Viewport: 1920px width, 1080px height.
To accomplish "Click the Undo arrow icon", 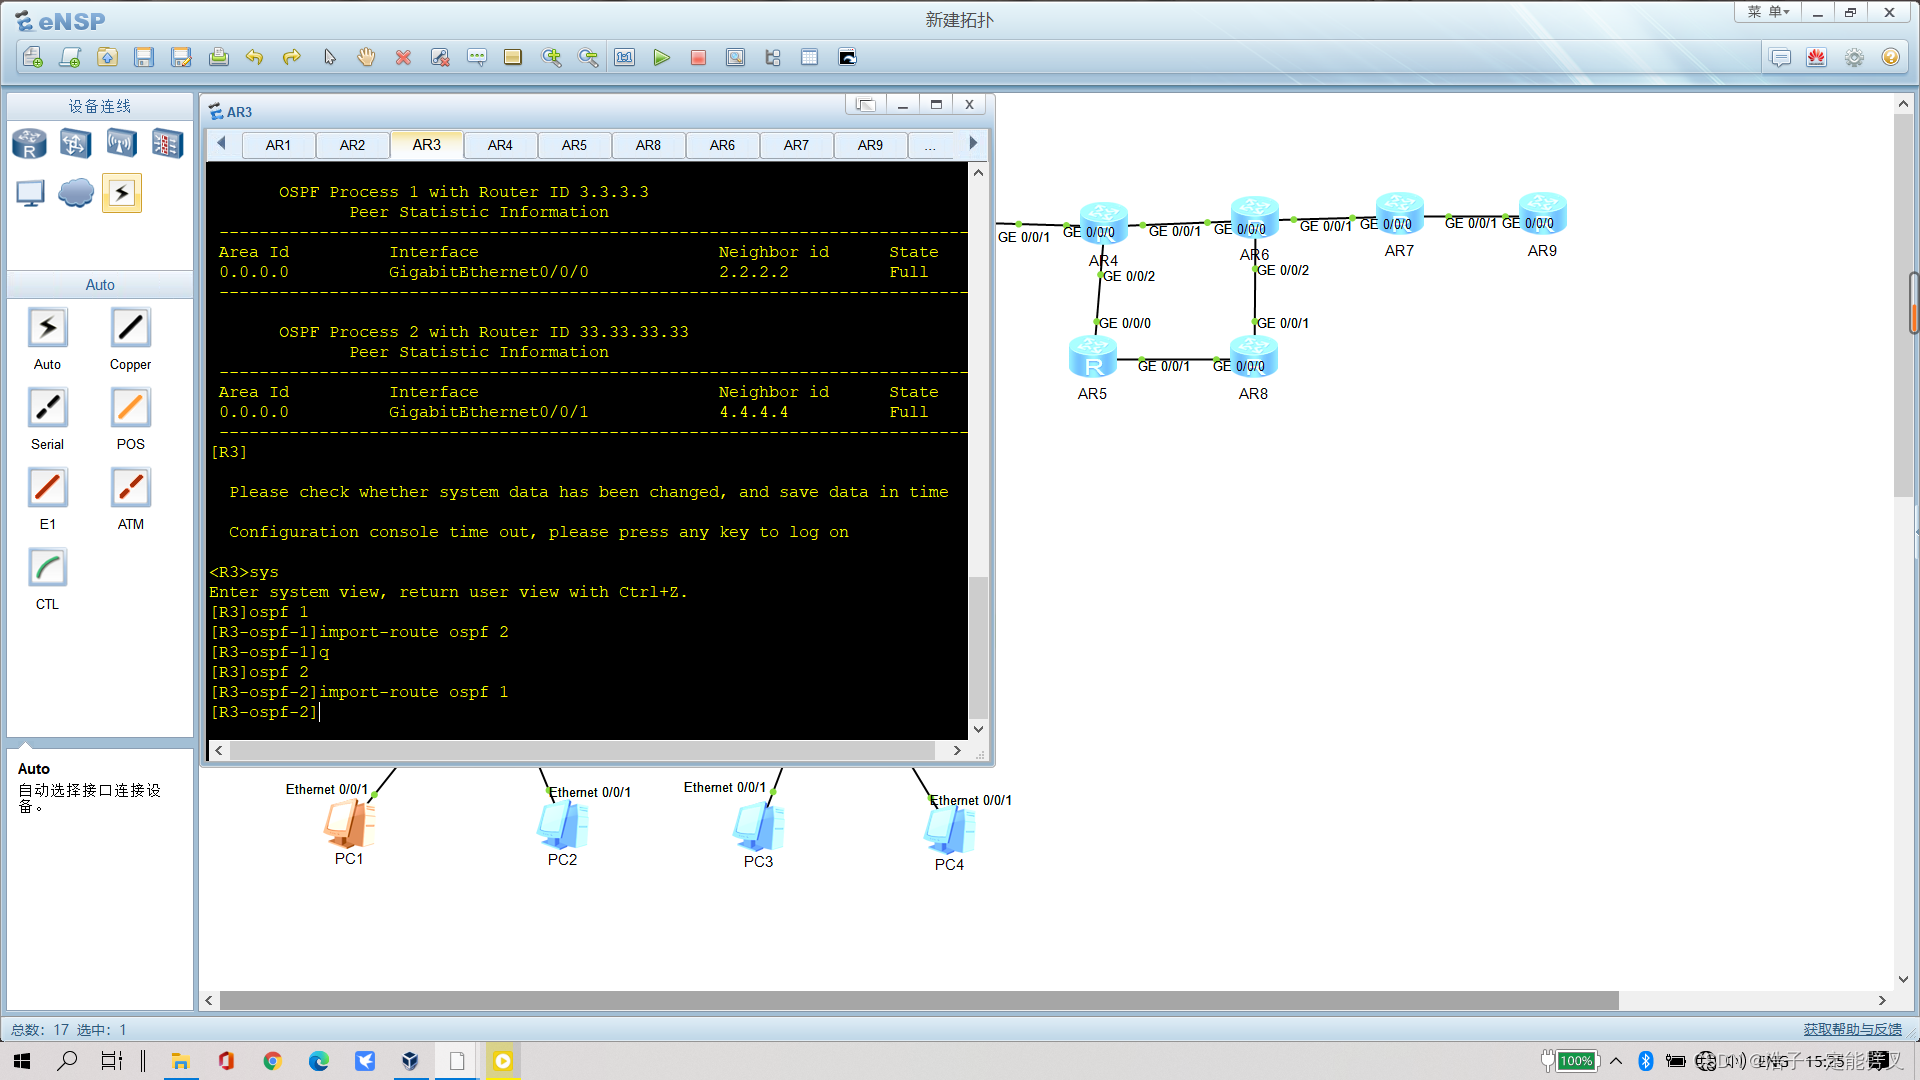I will point(254,58).
